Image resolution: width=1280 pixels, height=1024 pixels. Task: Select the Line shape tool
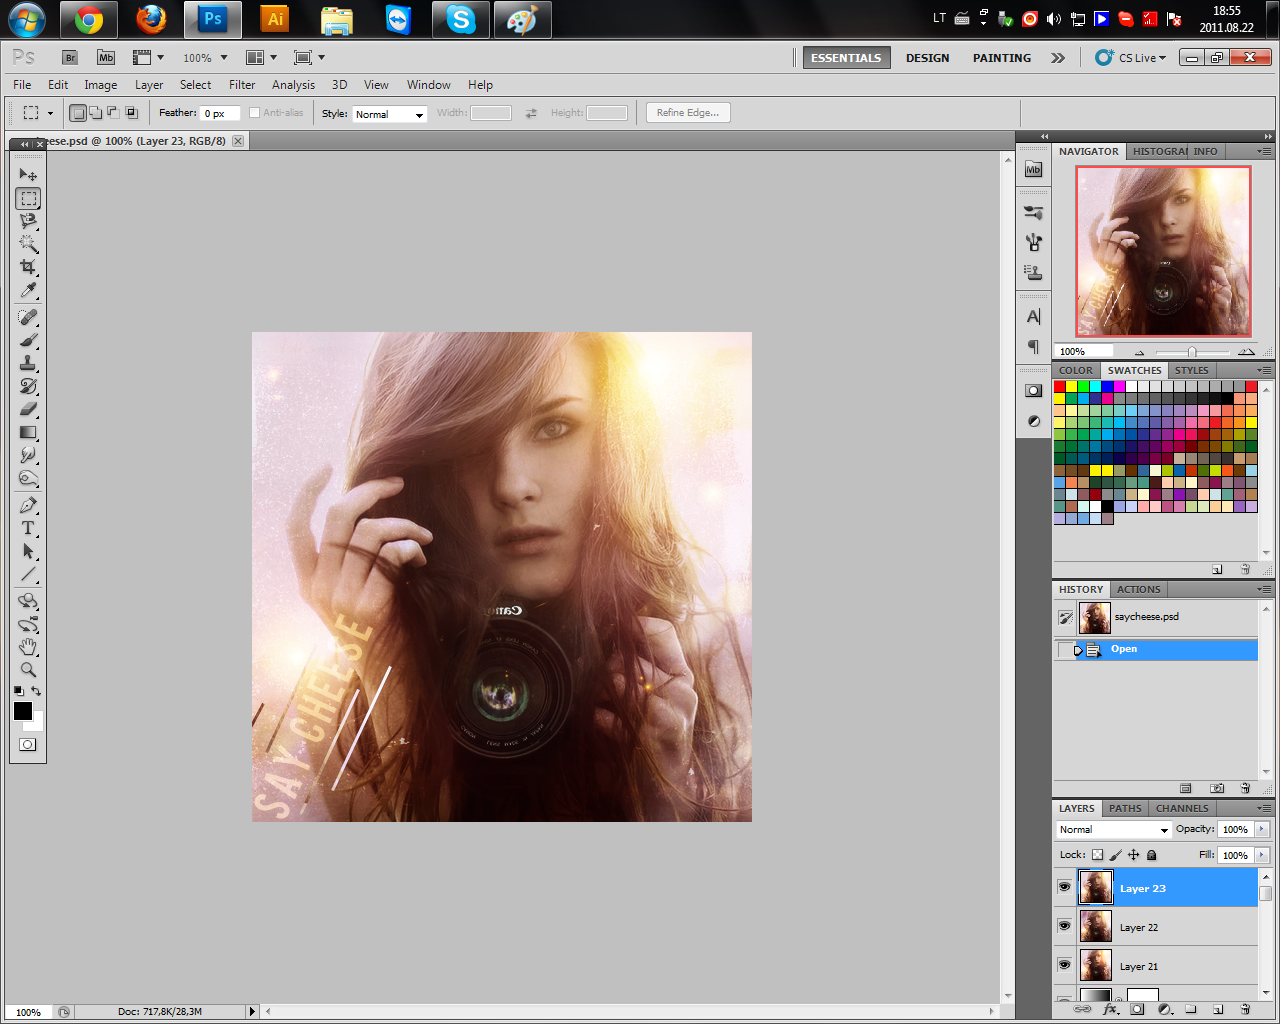[28, 574]
